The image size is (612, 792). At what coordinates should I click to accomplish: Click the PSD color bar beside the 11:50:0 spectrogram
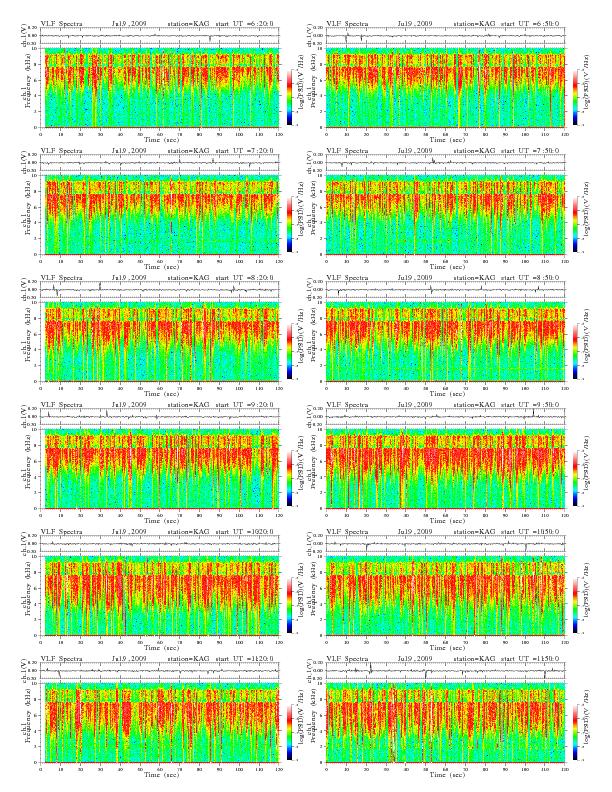[575, 732]
